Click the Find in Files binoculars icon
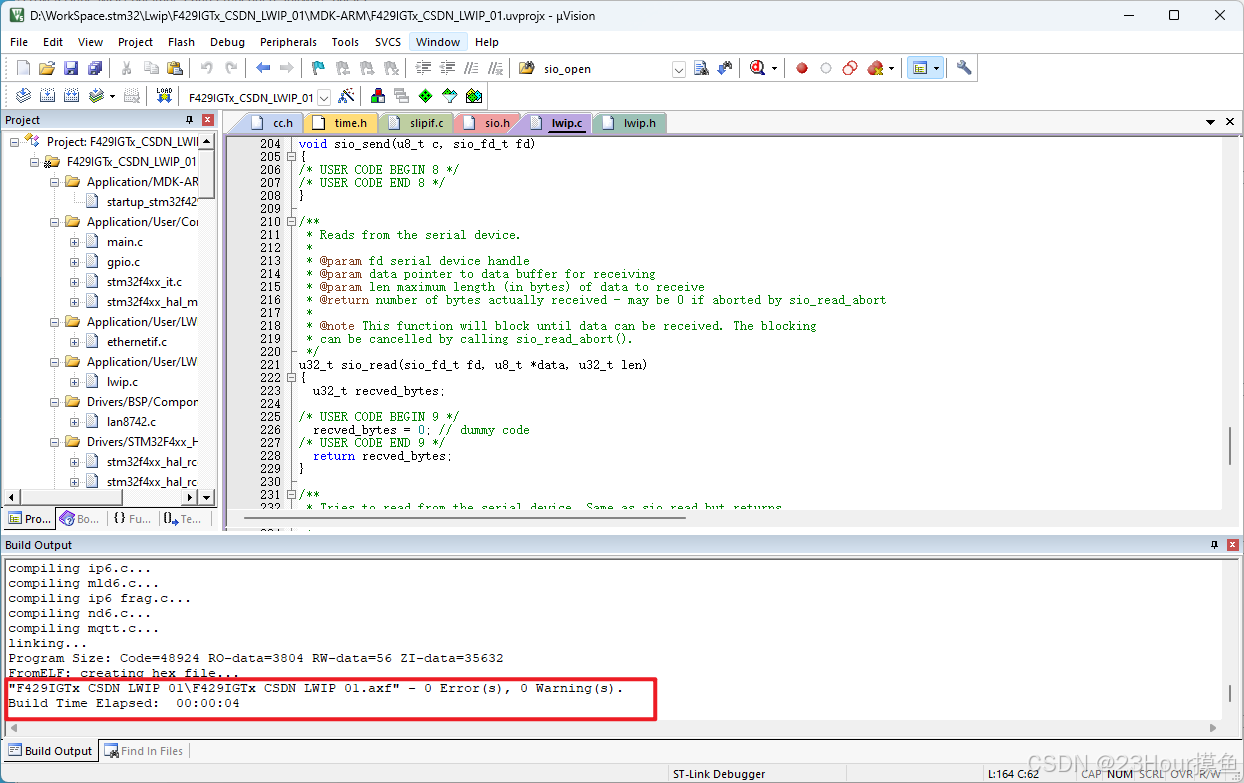Viewport: 1244px width, 783px height. coord(701,67)
